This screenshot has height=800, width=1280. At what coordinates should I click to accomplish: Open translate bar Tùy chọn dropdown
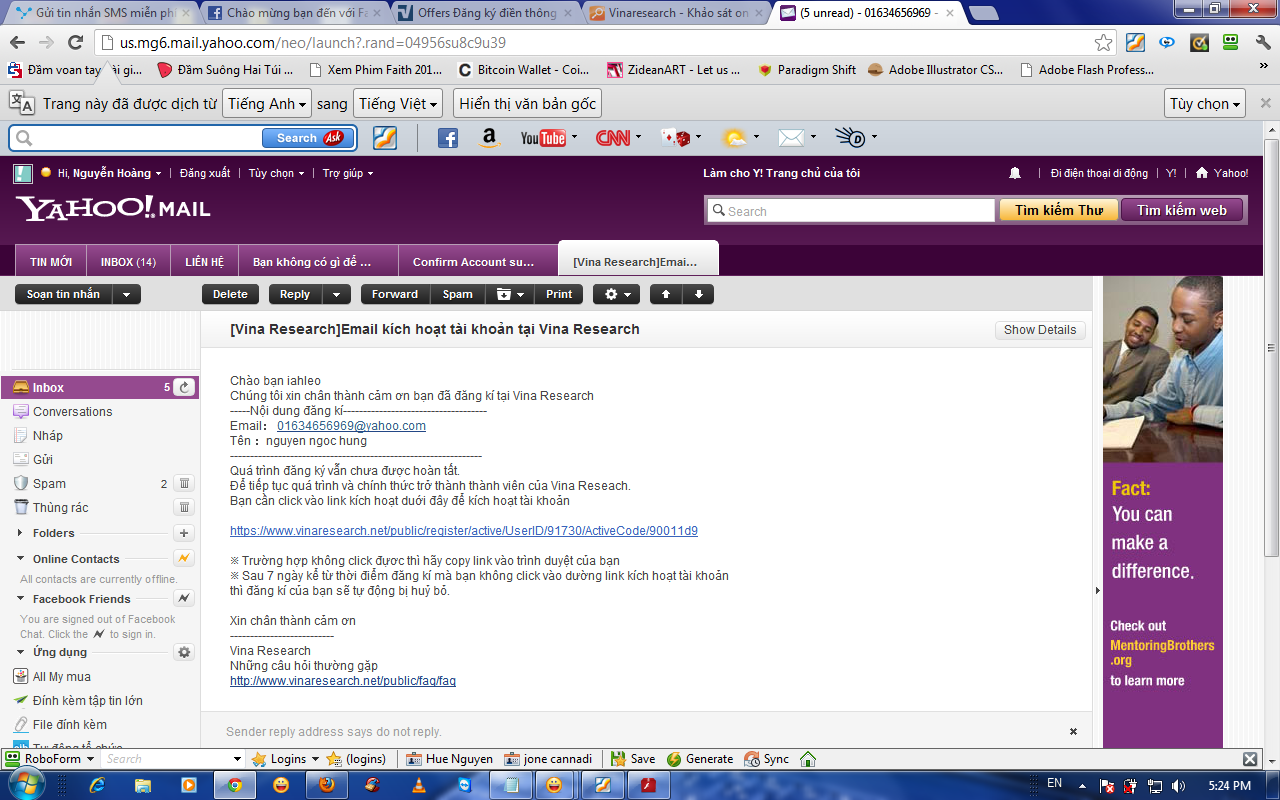1205,104
